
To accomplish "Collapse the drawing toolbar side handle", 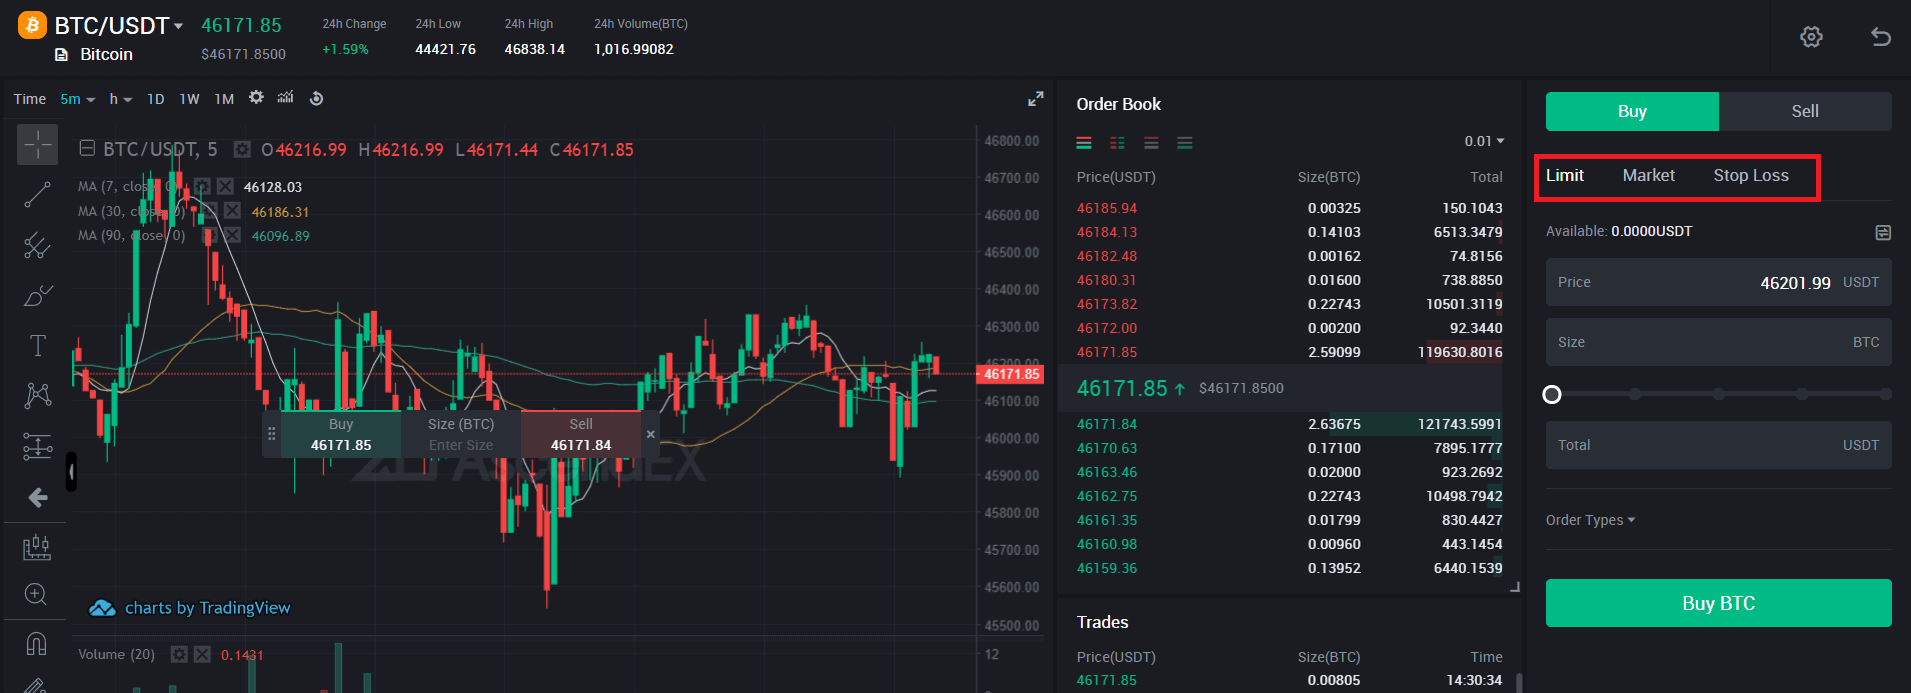I will [71, 472].
